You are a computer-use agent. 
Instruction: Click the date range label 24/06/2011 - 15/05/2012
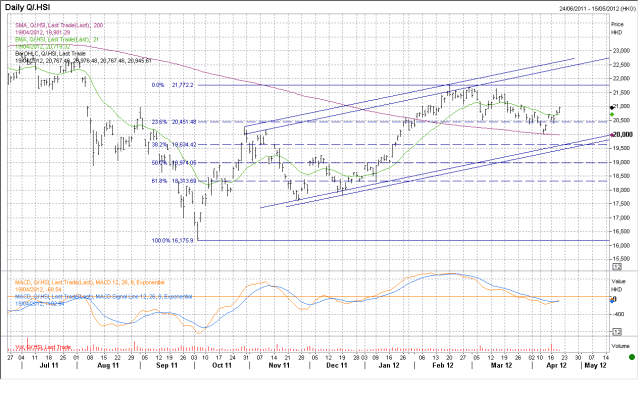coord(584,7)
